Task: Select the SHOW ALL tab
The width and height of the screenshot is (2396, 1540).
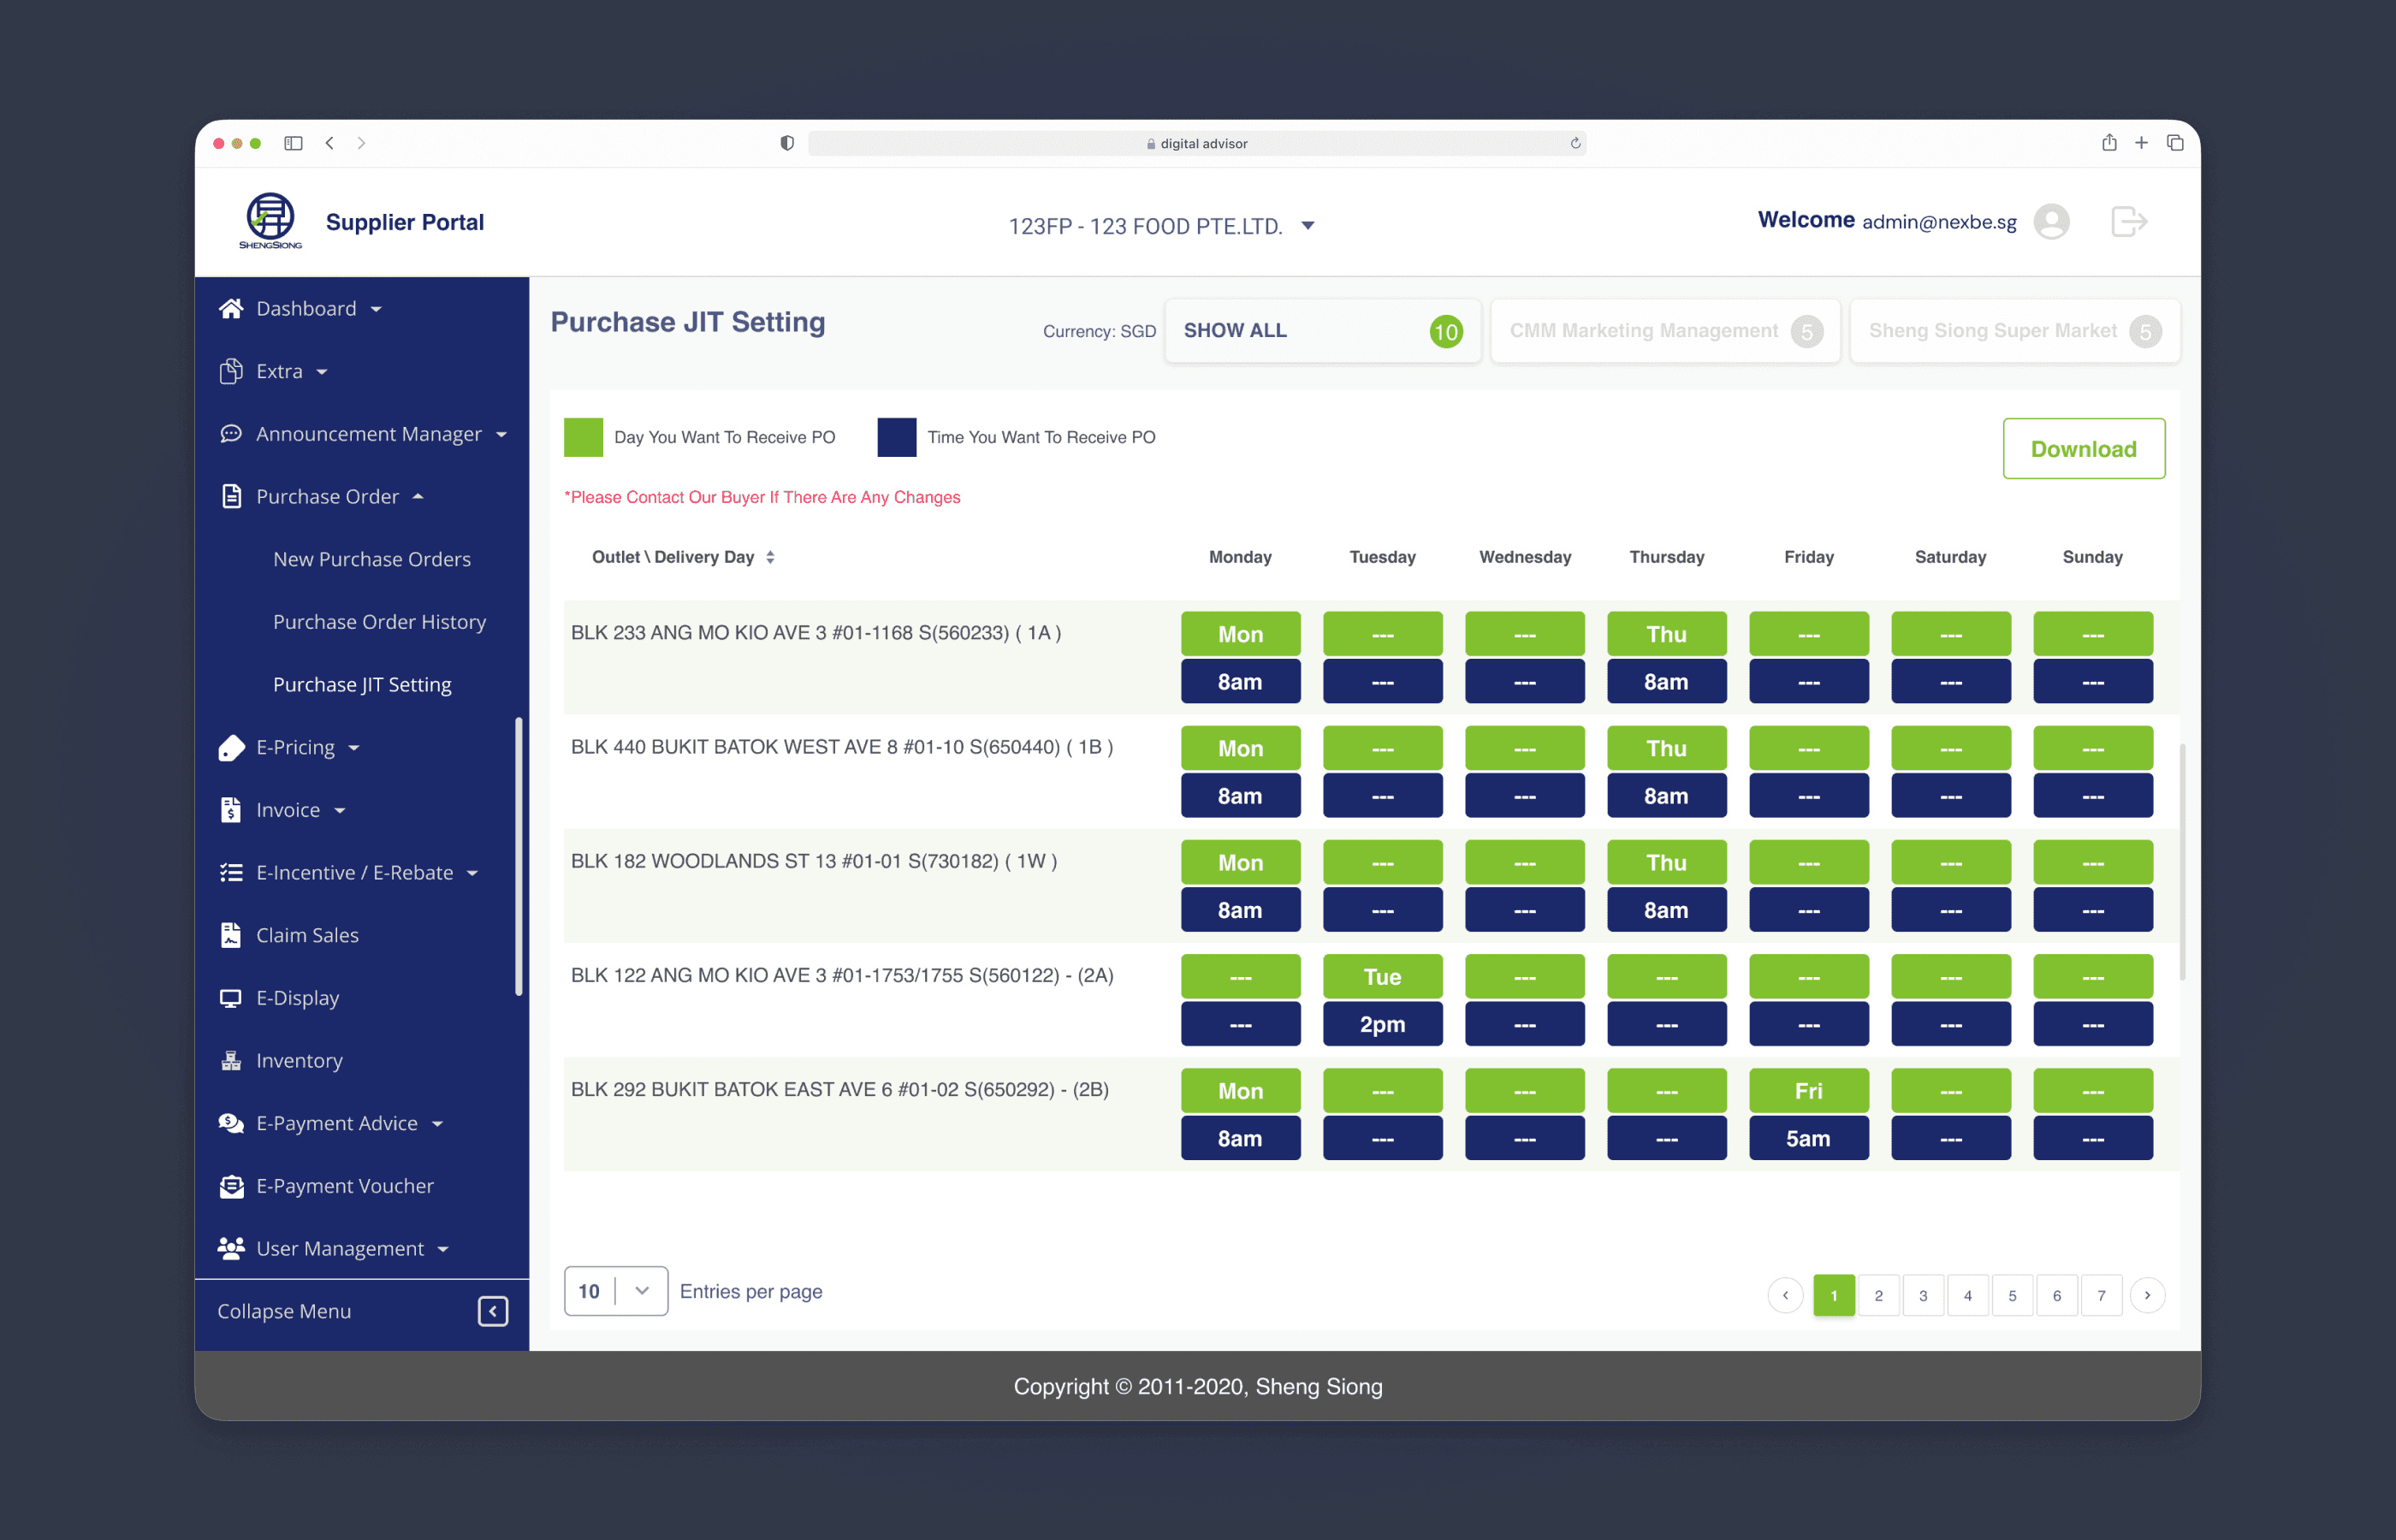Action: pyautogui.click(x=1322, y=331)
